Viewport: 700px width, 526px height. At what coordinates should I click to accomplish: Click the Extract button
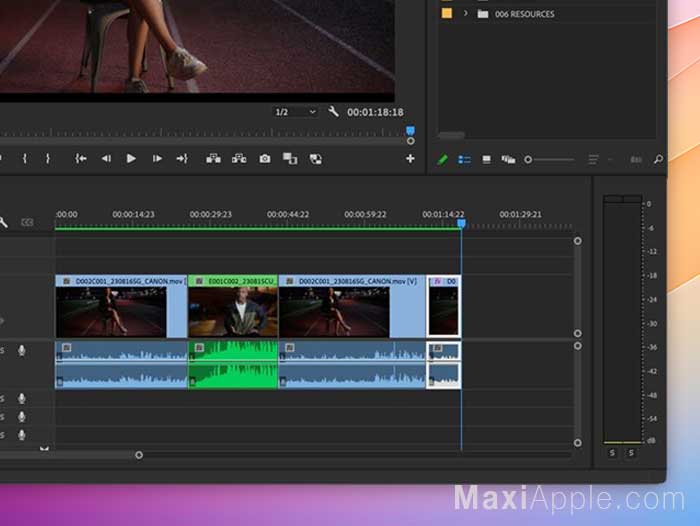tap(239, 159)
